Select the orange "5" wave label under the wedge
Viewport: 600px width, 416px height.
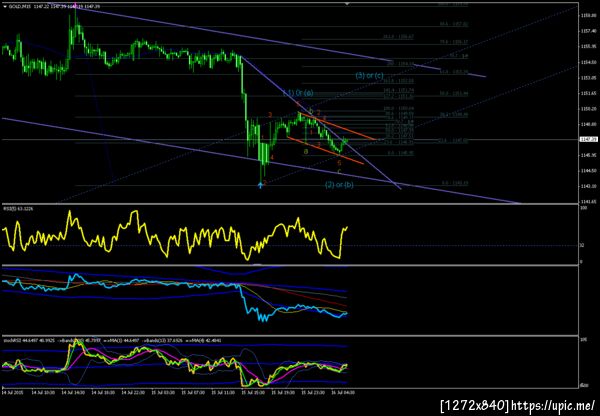[x=339, y=163]
